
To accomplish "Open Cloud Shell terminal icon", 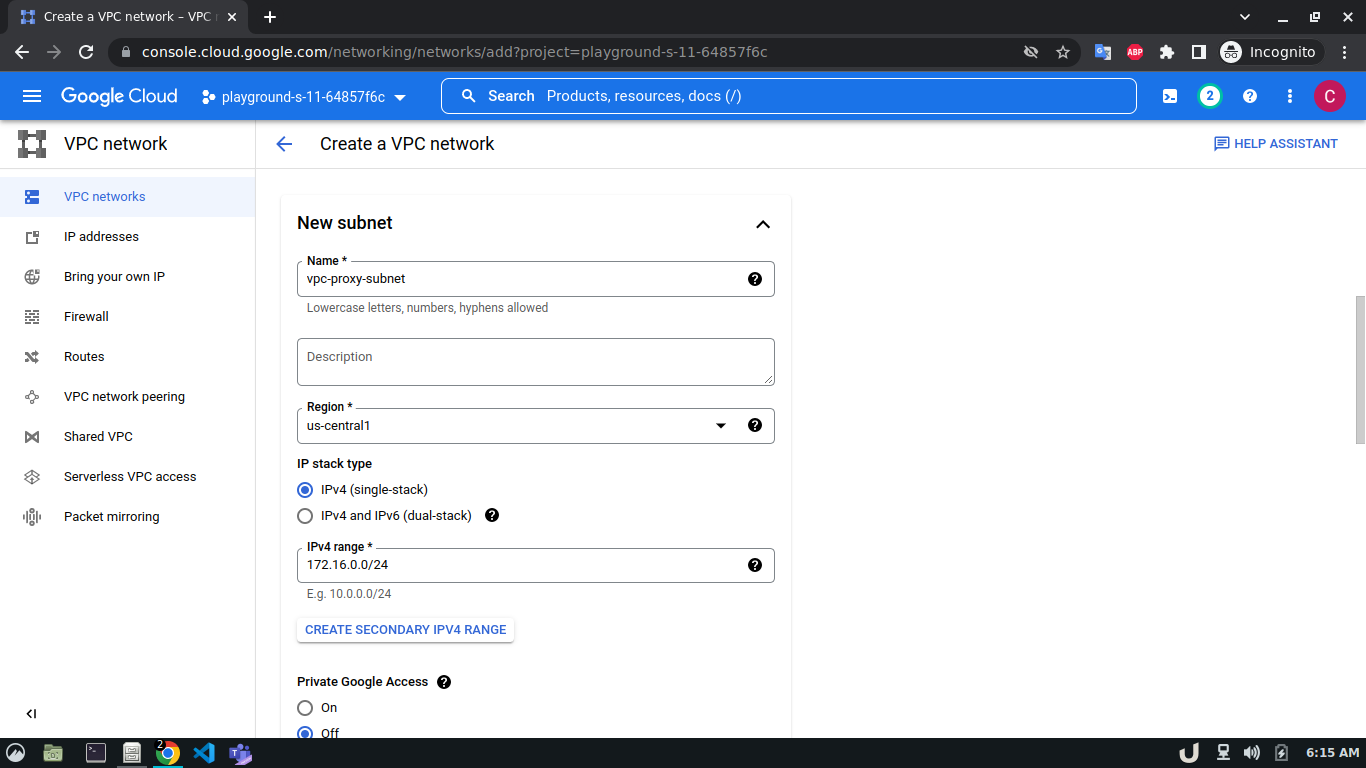I will [x=1169, y=96].
